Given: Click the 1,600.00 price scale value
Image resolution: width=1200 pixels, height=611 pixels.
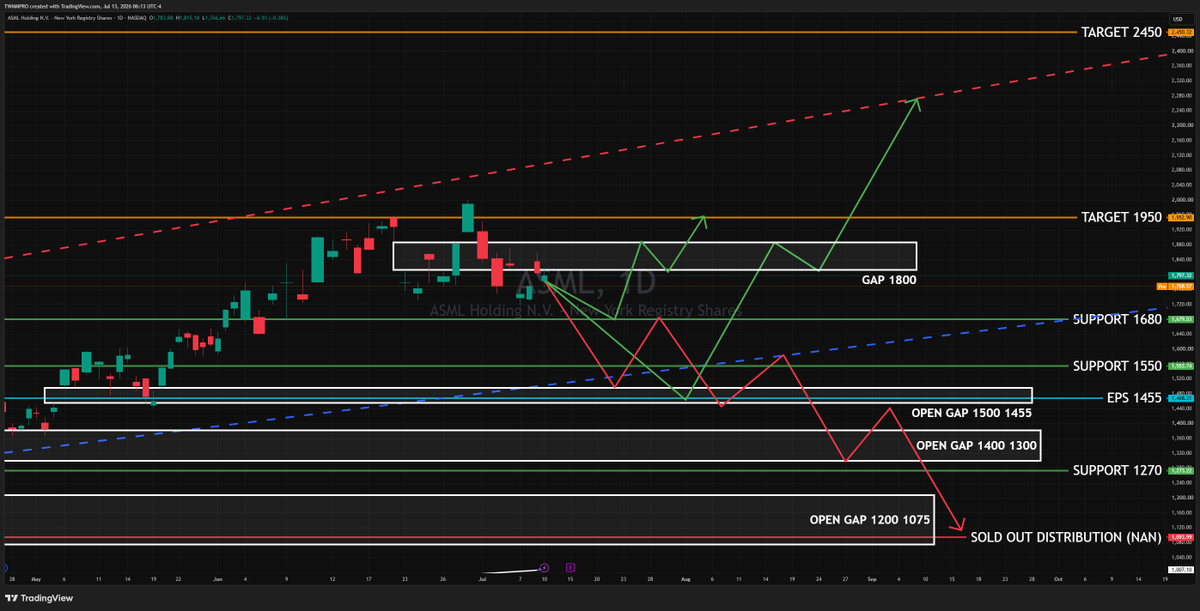Looking at the screenshot, I should click(1182, 349).
